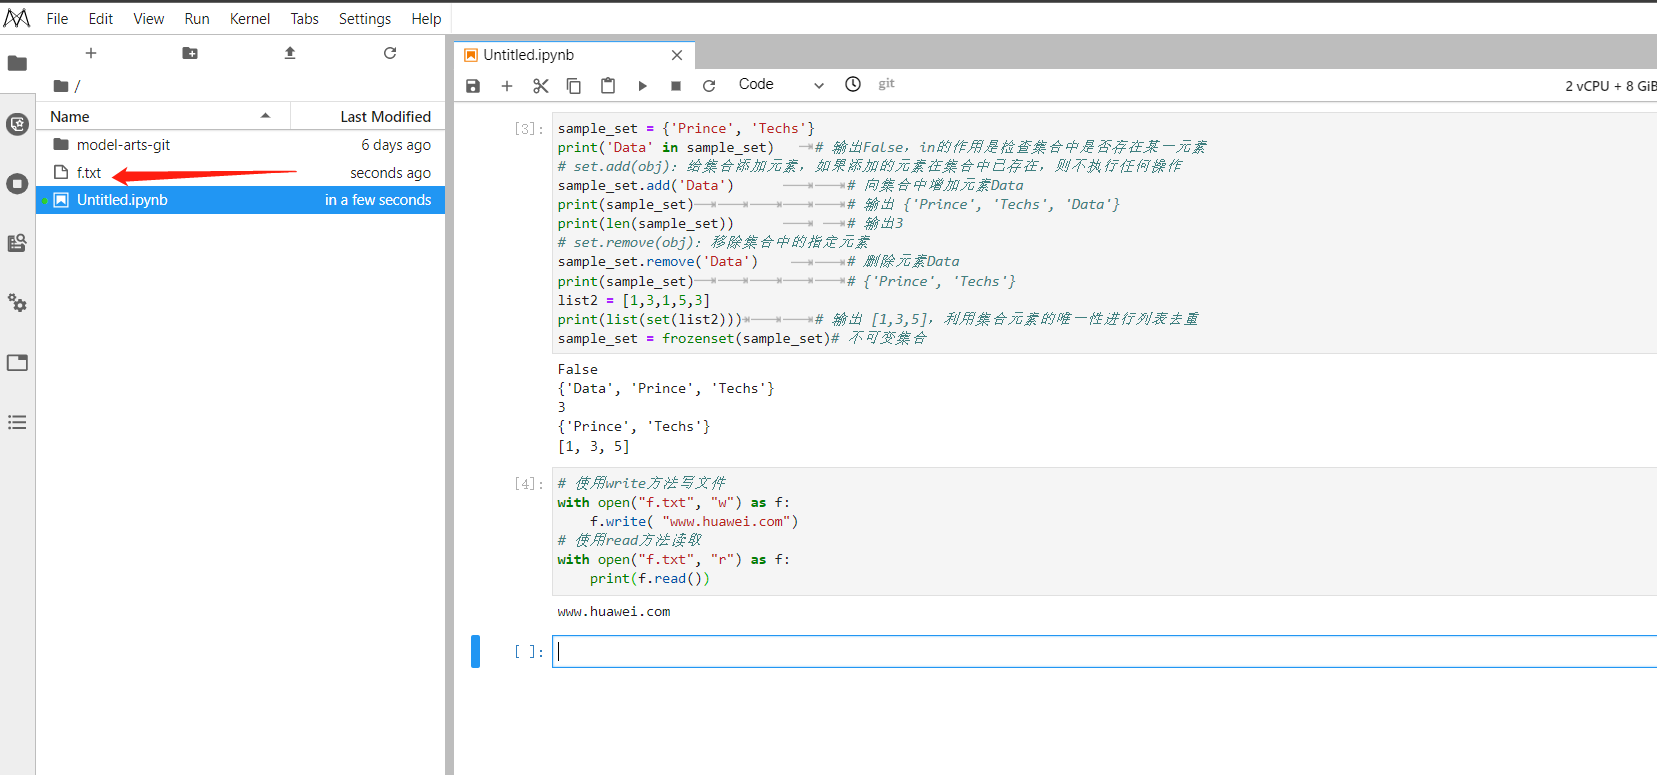The image size is (1657, 775).
Task: Open Running Terminals and Kernels panel
Action: [x=17, y=184]
